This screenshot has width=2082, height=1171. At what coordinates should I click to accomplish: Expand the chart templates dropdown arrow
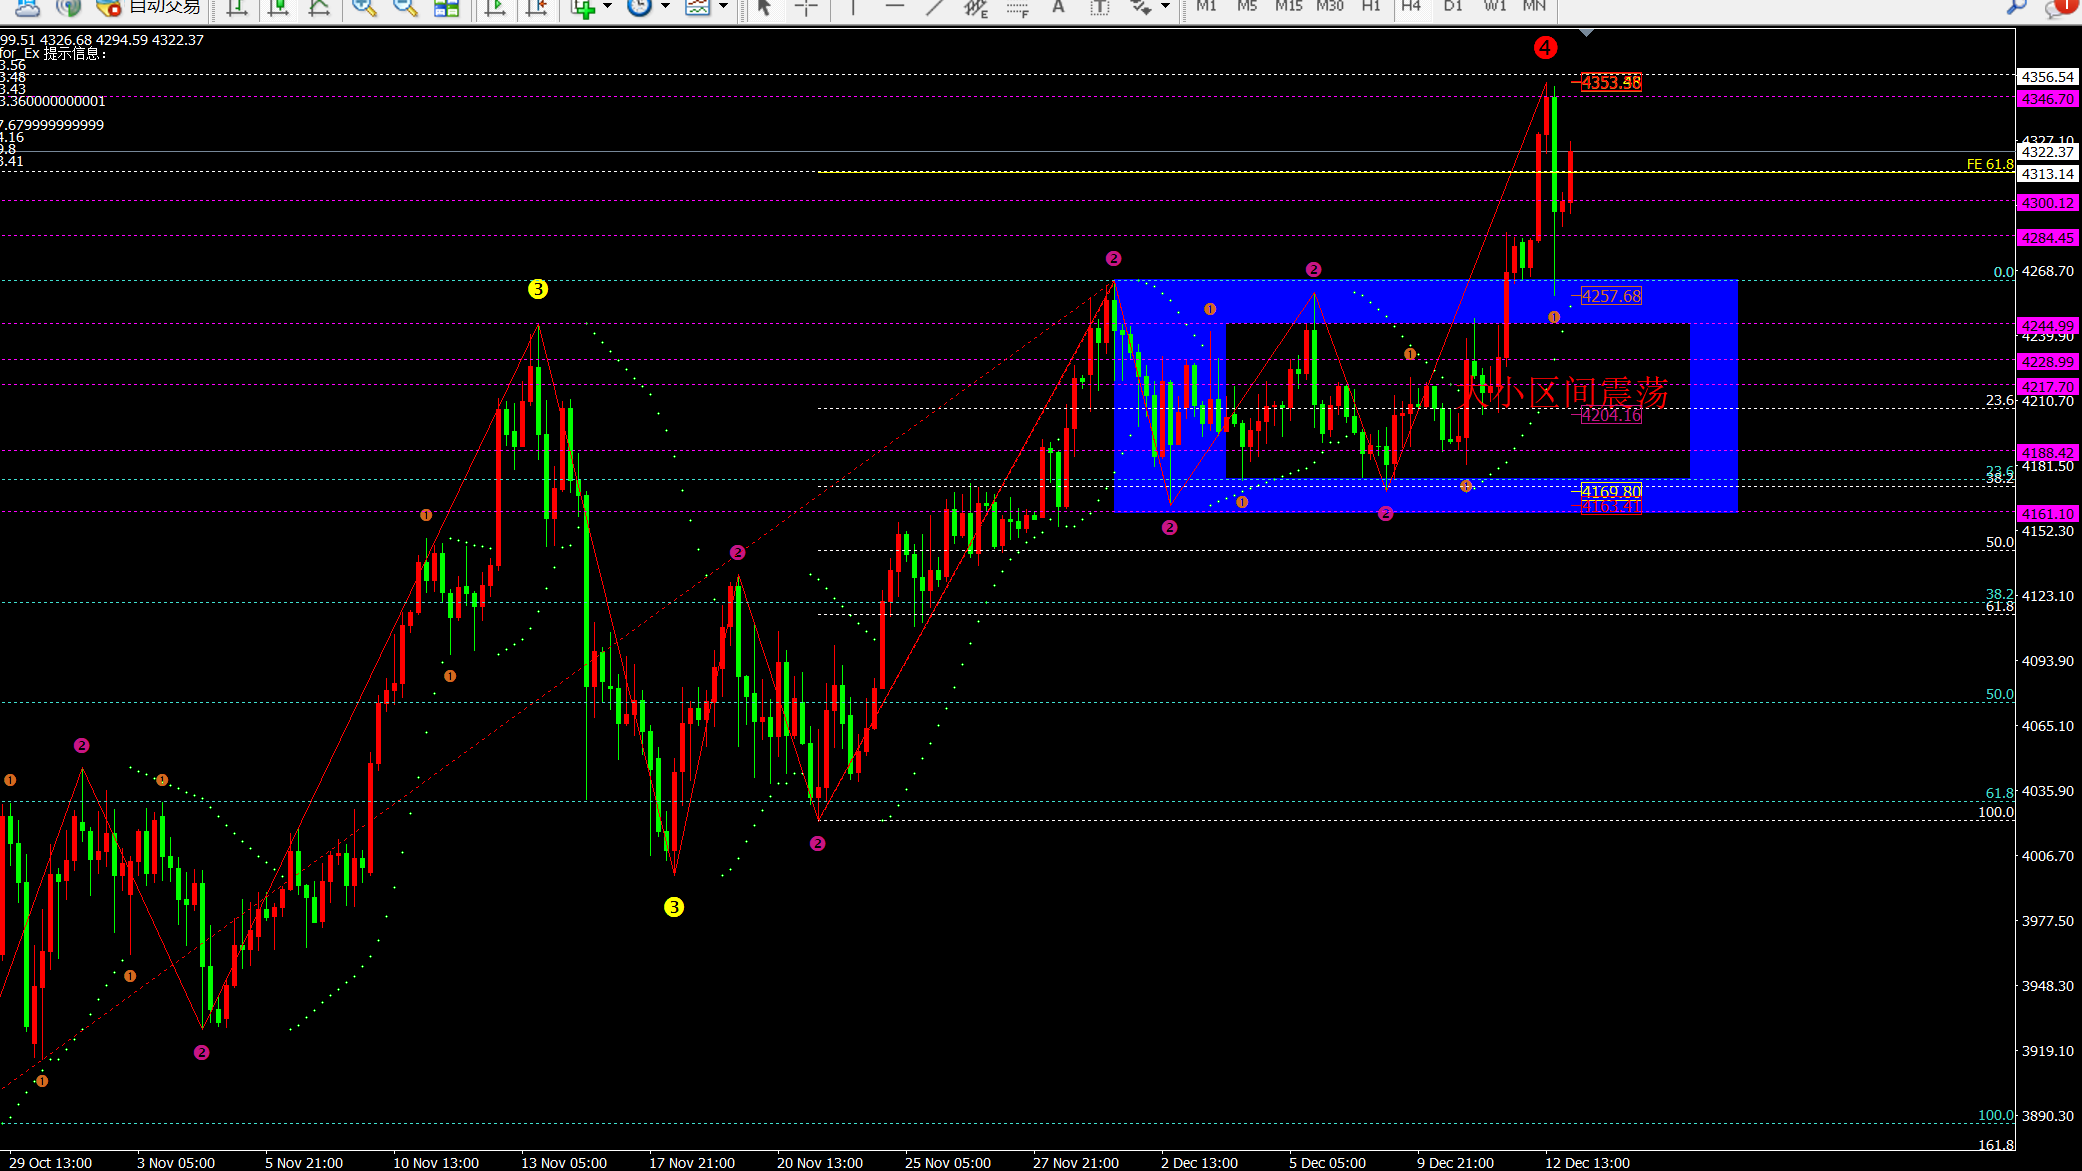coord(723,7)
